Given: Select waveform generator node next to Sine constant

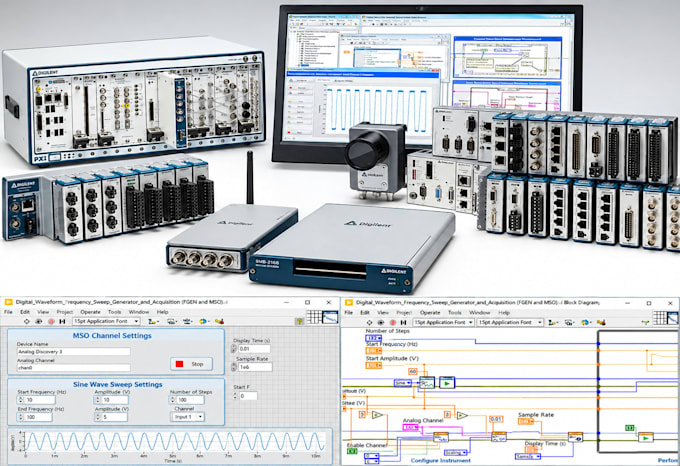Looking at the screenshot, I should (427, 383).
